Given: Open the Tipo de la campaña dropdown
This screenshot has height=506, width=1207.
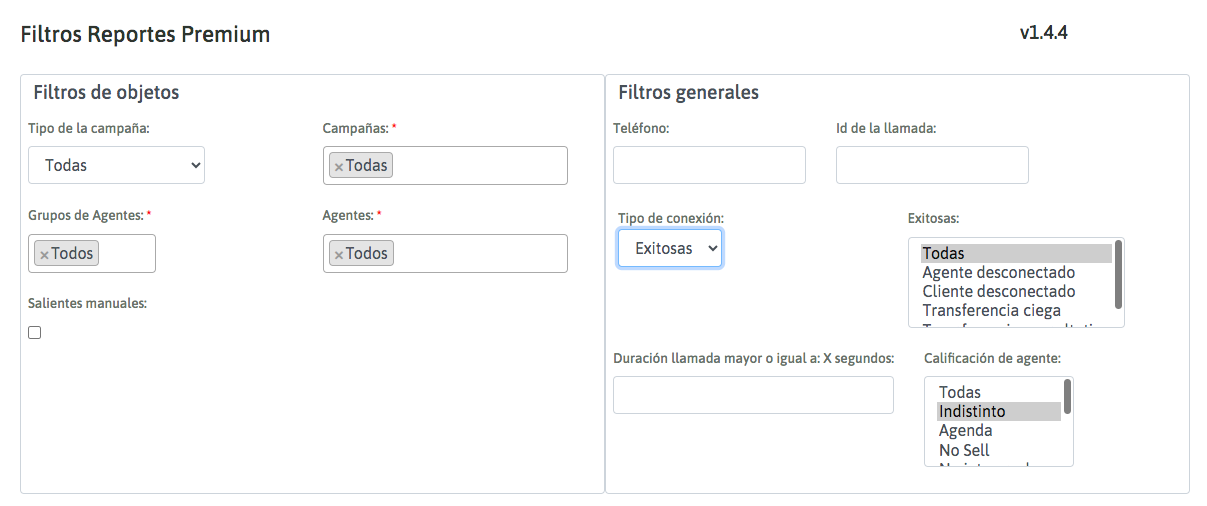Looking at the screenshot, I should click(x=117, y=165).
